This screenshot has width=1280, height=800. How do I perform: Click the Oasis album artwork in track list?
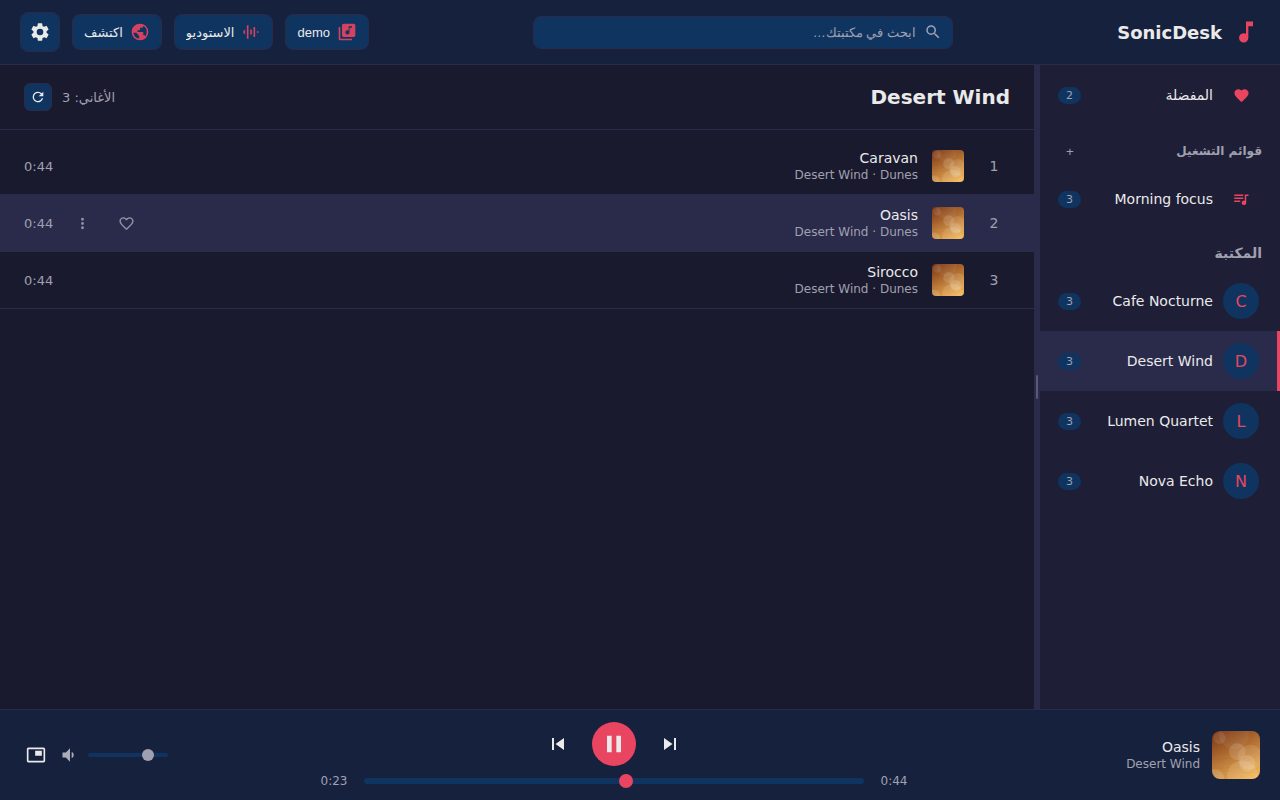click(x=948, y=223)
